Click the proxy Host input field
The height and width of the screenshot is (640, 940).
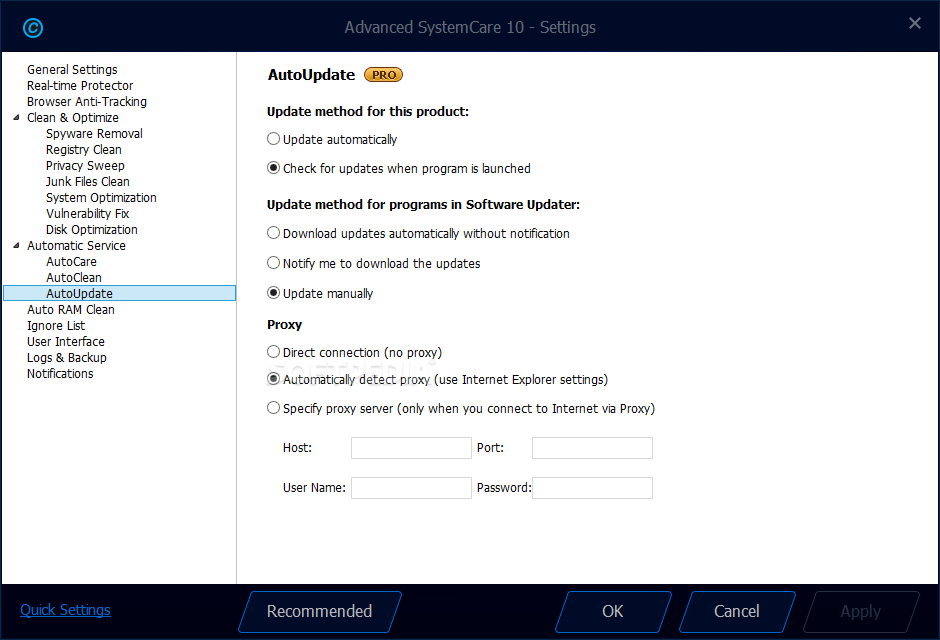[411, 448]
